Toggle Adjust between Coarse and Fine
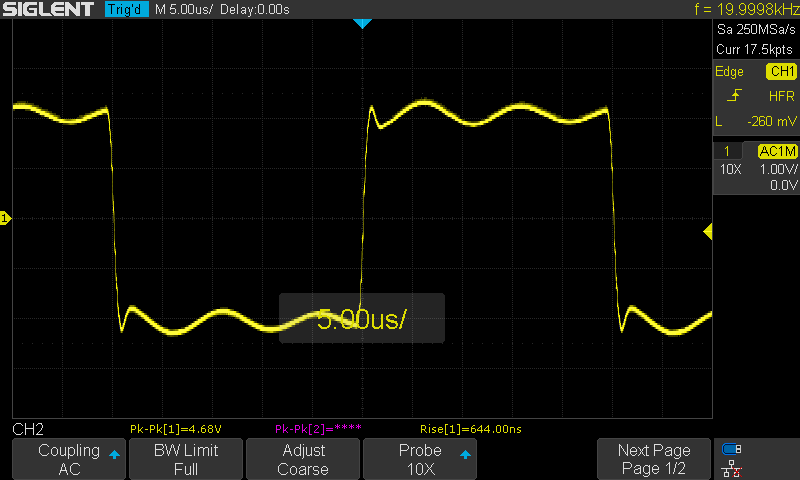The height and width of the screenshot is (480, 800). click(302, 459)
